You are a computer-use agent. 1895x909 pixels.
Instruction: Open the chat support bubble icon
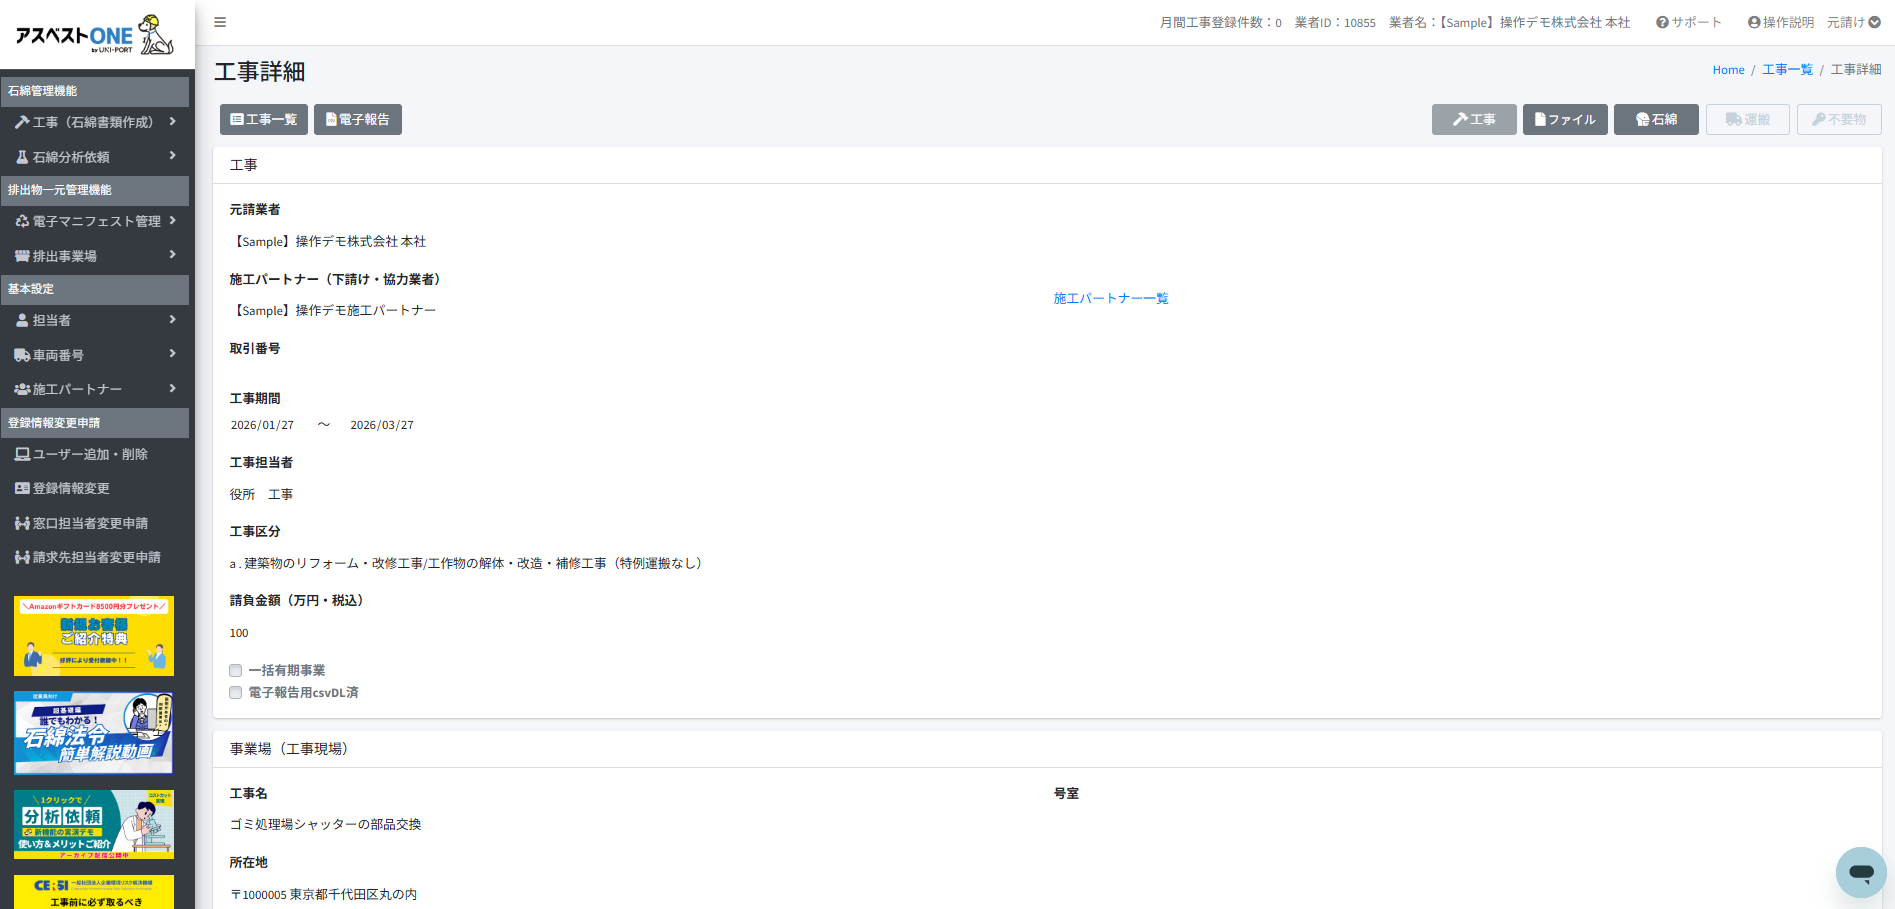point(1860,872)
